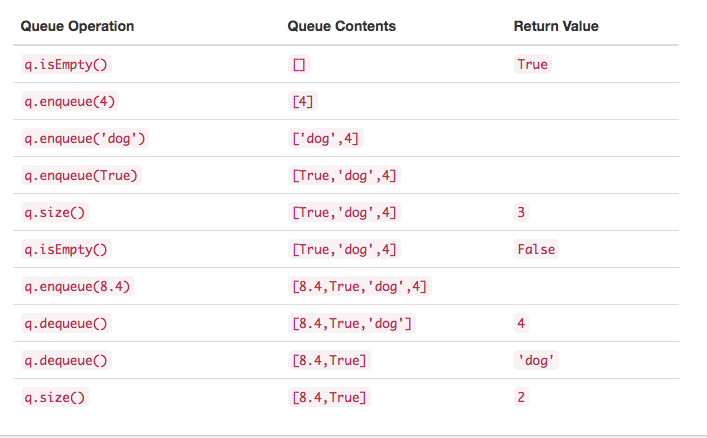Click the return value 4

(x=522, y=323)
